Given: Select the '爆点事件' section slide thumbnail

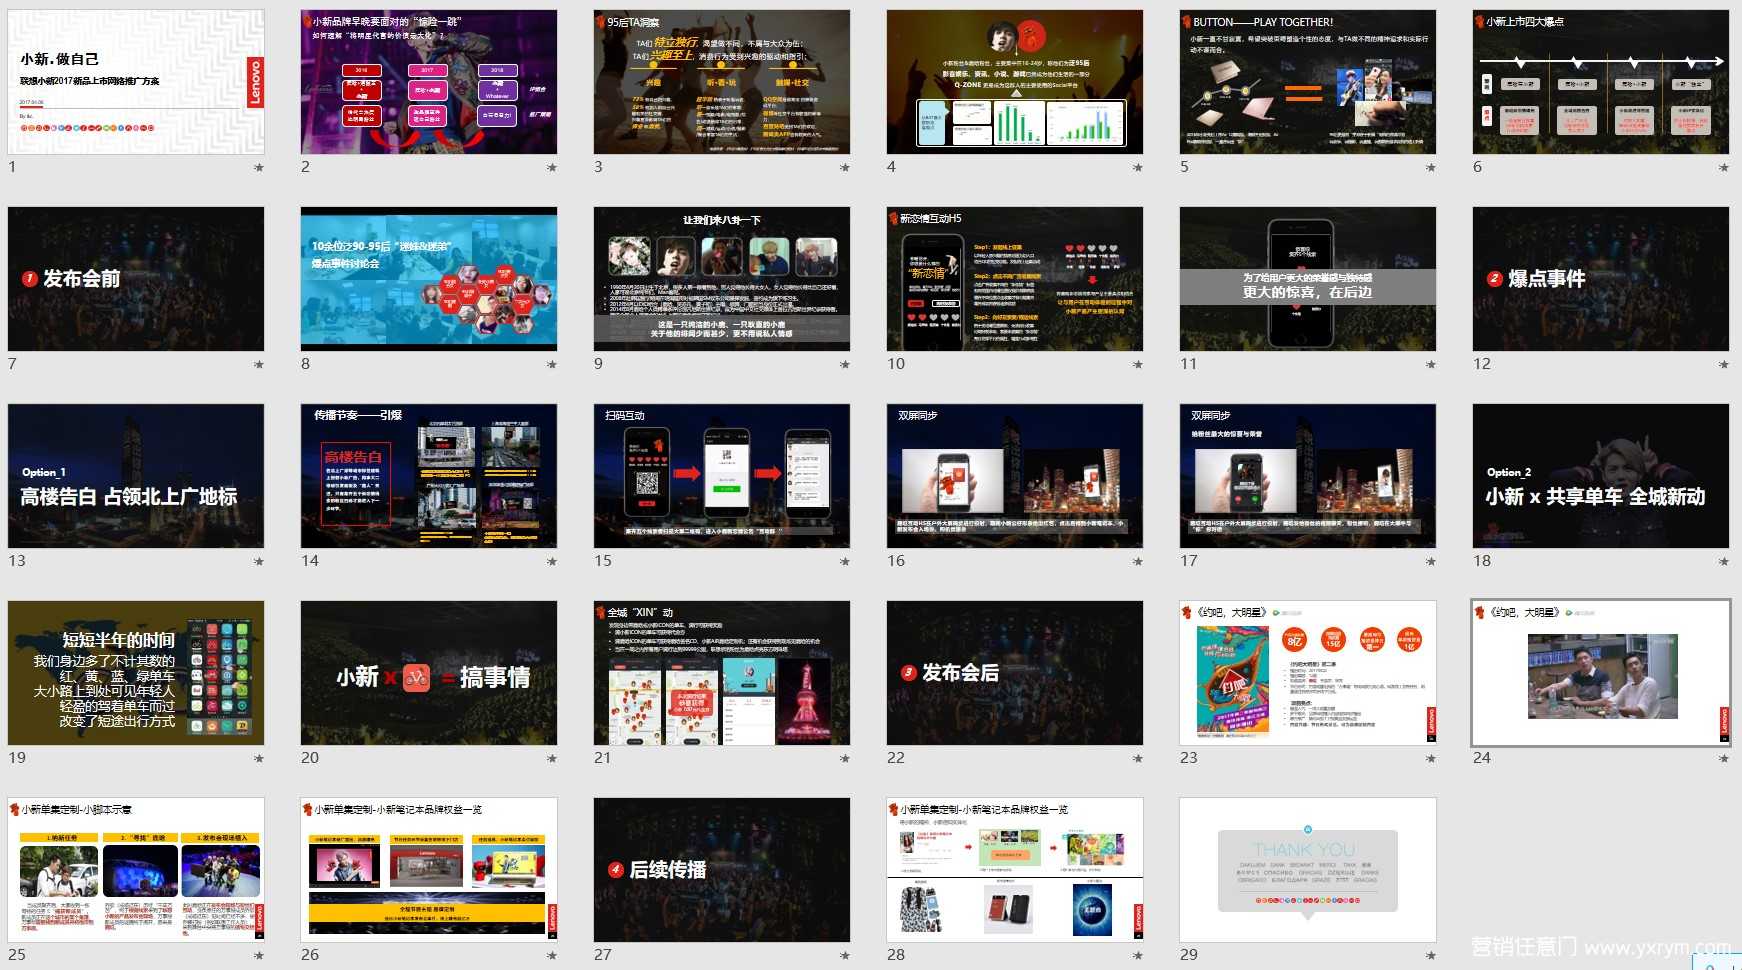Looking at the screenshot, I should tap(1601, 279).
